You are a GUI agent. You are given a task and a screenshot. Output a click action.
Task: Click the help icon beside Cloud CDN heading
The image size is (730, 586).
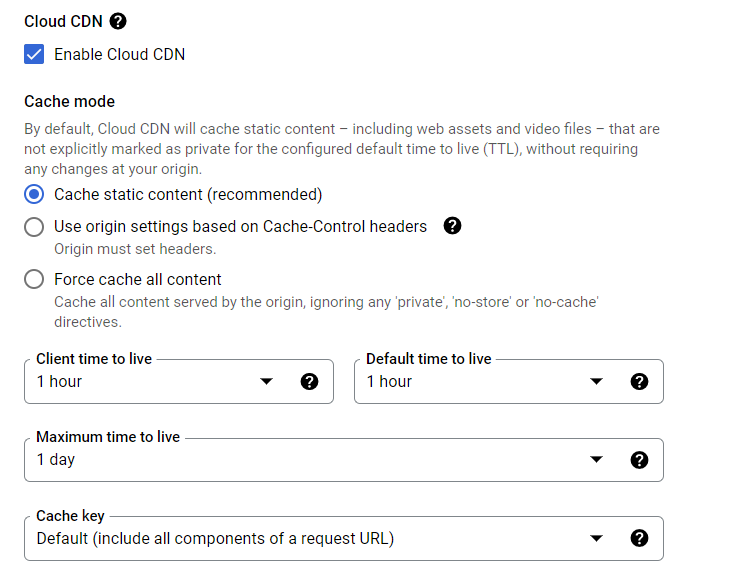118,21
